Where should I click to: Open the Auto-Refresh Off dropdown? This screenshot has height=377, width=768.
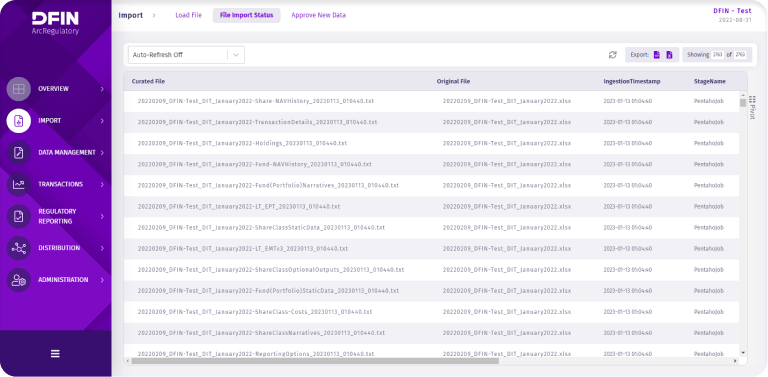tap(186, 55)
